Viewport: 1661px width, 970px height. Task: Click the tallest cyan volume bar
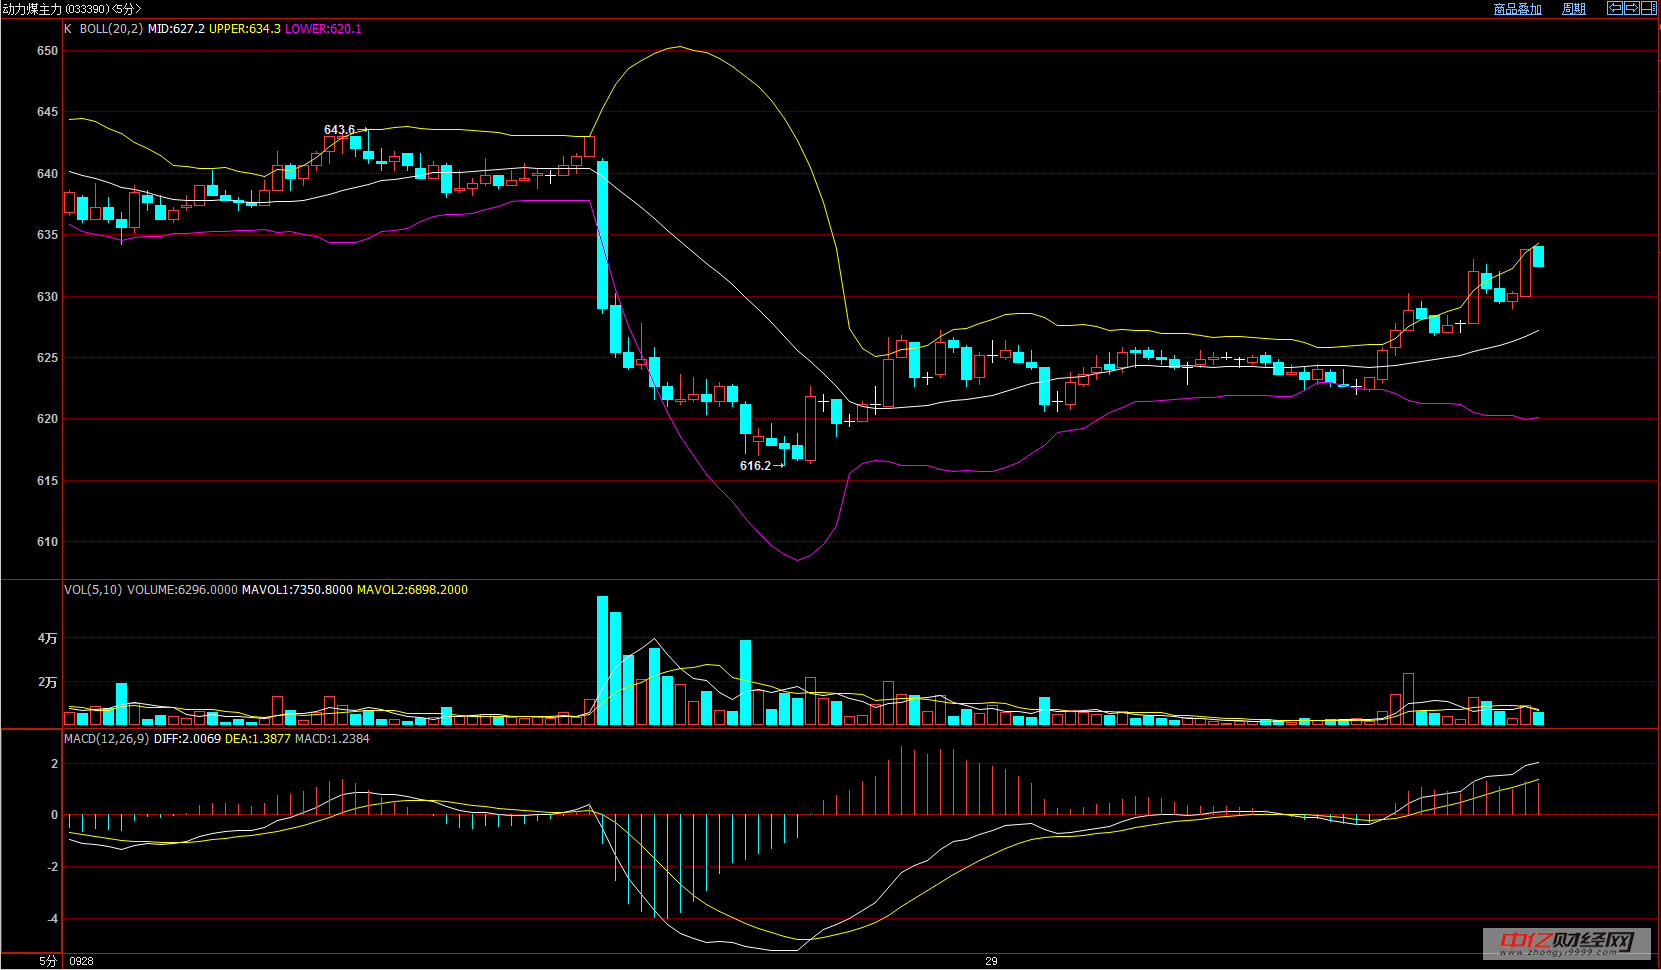[602, 660]
